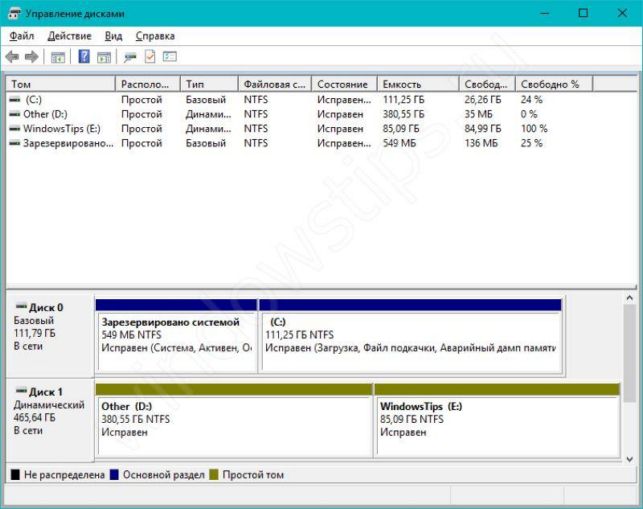
Task: Minimize the Управление дисками window
Action: coord(545,14)
